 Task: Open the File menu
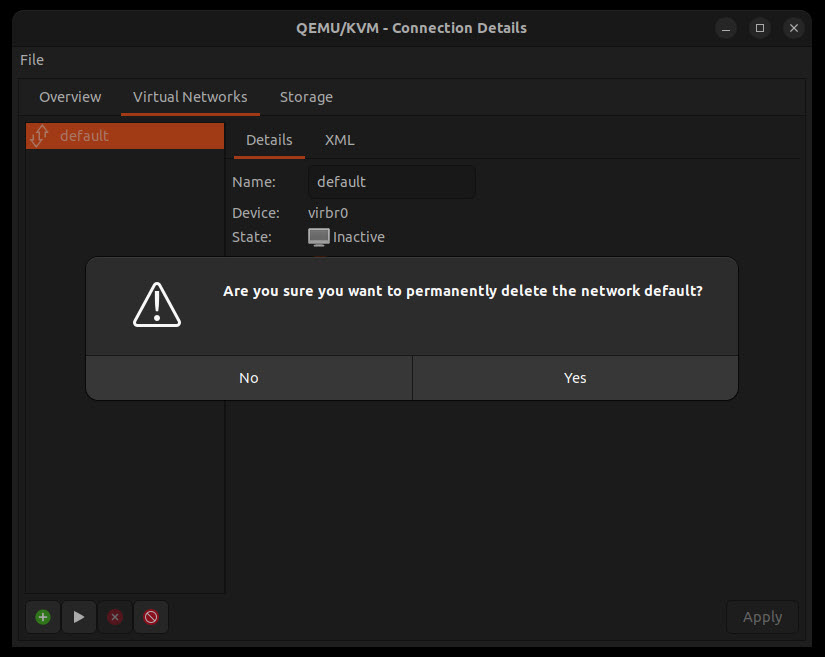pyautogui.click(x=31, y=60)
